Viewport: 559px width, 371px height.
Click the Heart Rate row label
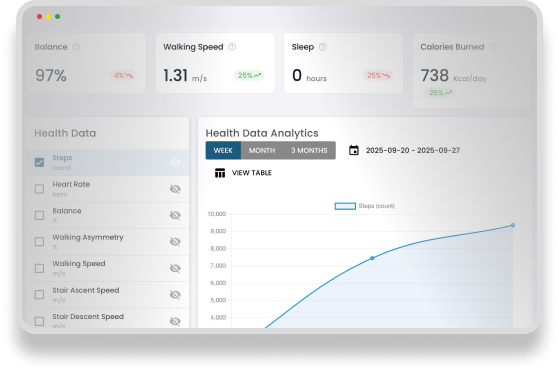click(71, 184)
